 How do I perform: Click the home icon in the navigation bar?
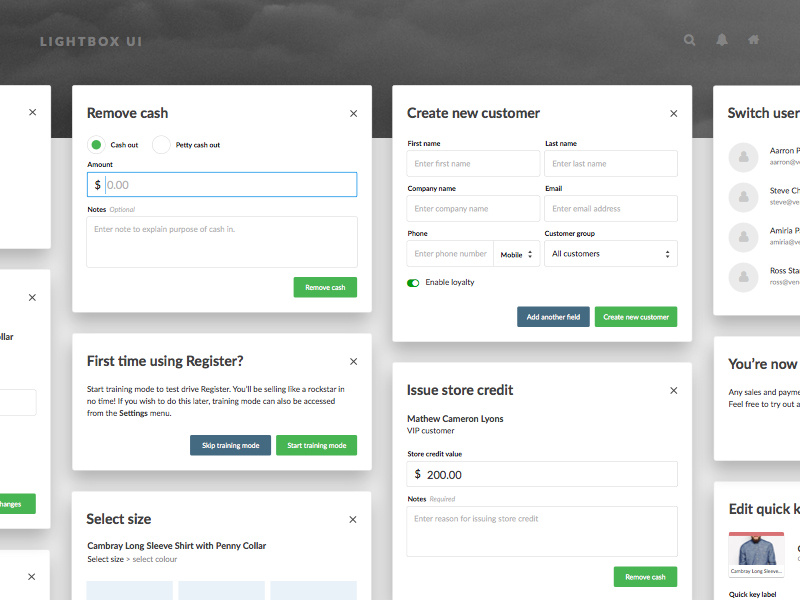point(753,40)
